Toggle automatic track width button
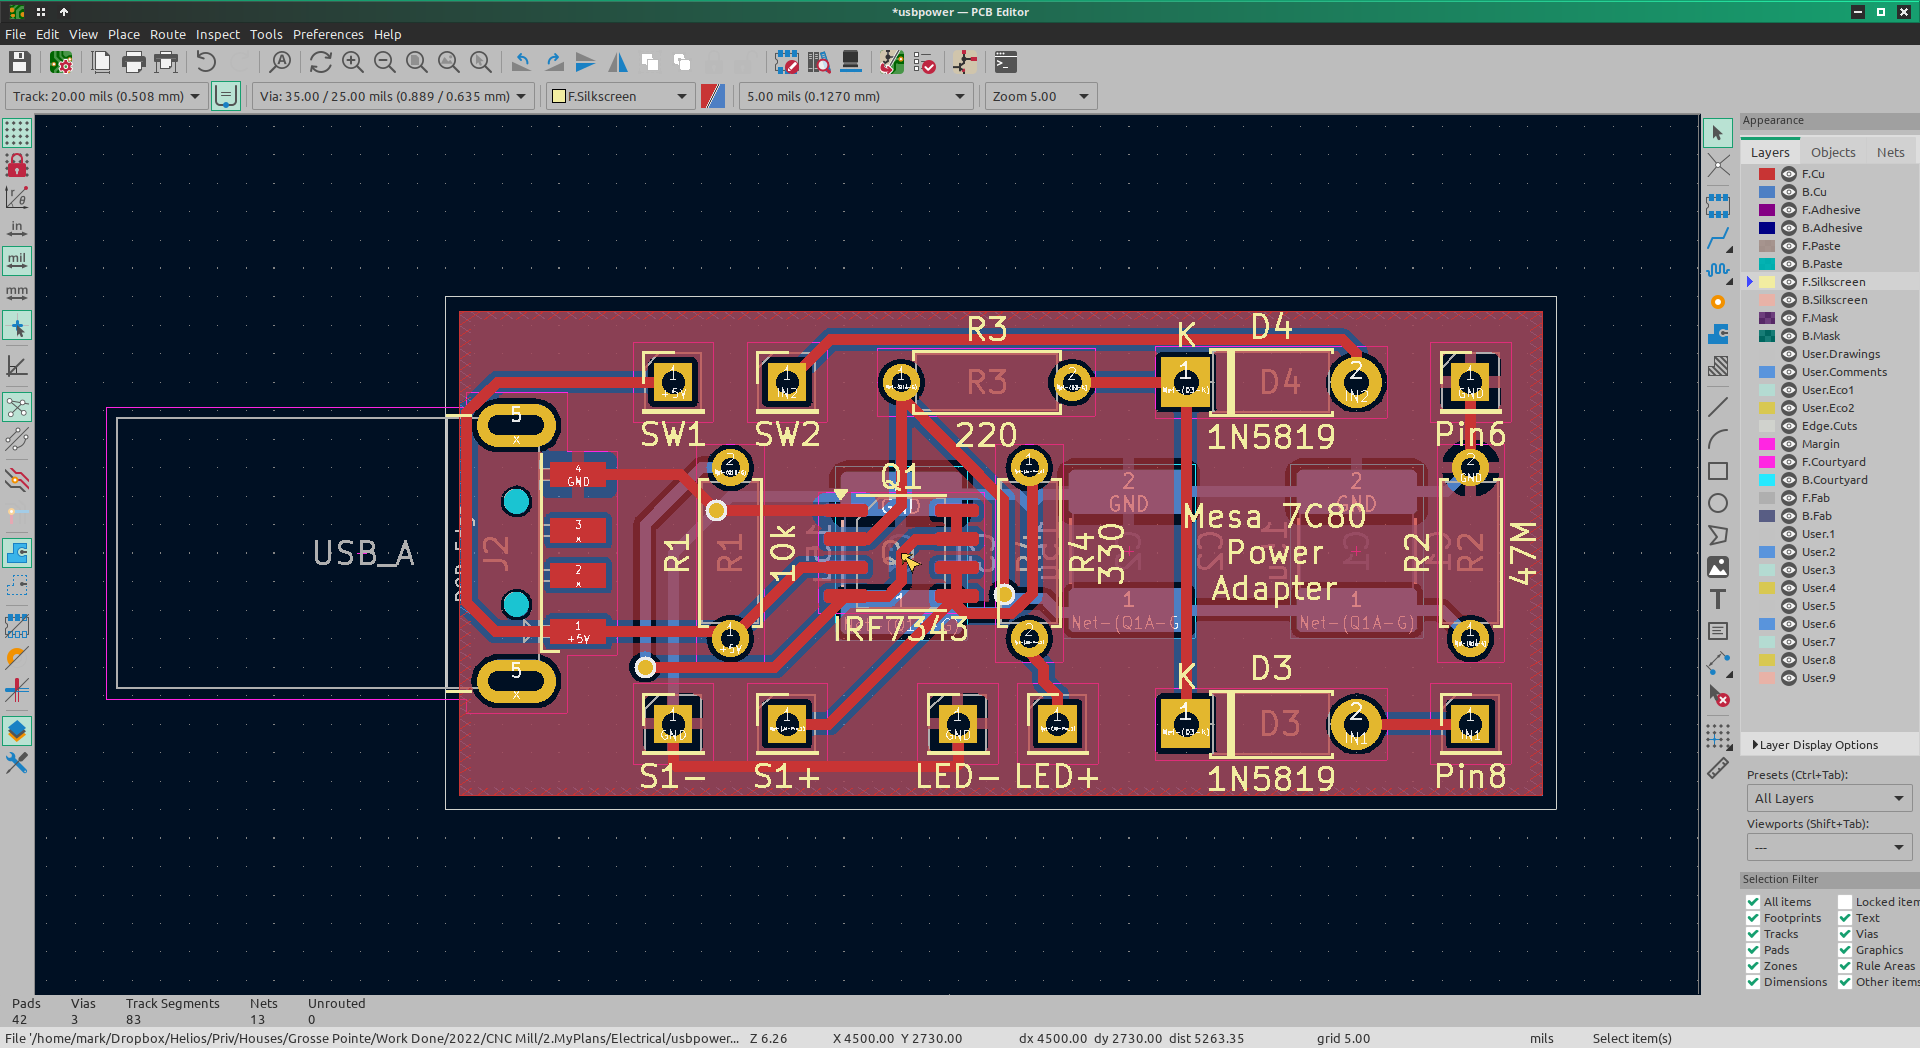This screenshot has width=1920, height=1048. pos(226,96)
